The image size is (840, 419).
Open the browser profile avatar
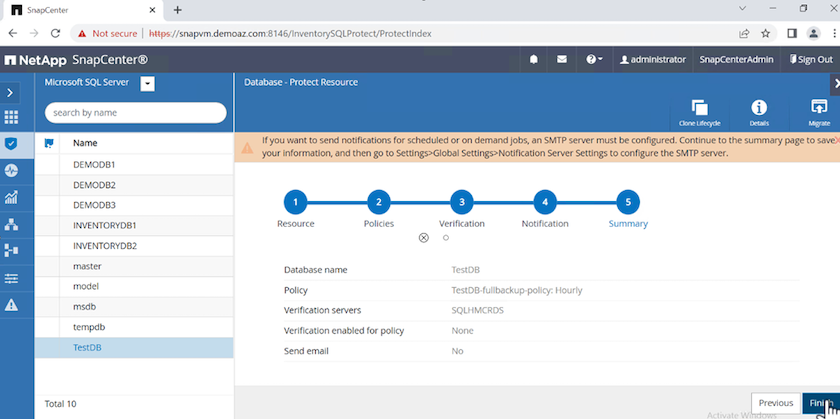[x=813, y=33]
